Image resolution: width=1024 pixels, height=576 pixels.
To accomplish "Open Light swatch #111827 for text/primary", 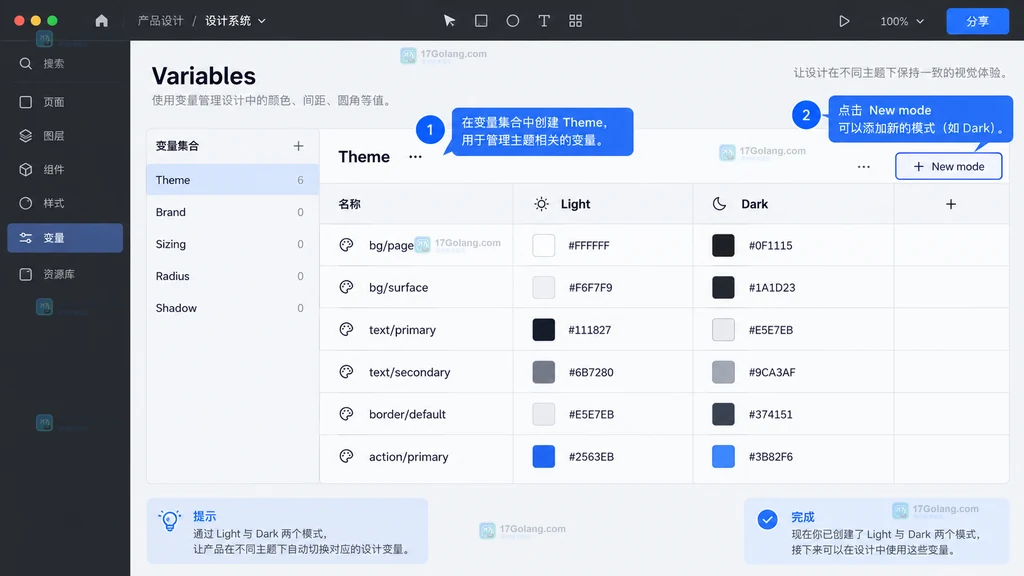I will point(543,330).
